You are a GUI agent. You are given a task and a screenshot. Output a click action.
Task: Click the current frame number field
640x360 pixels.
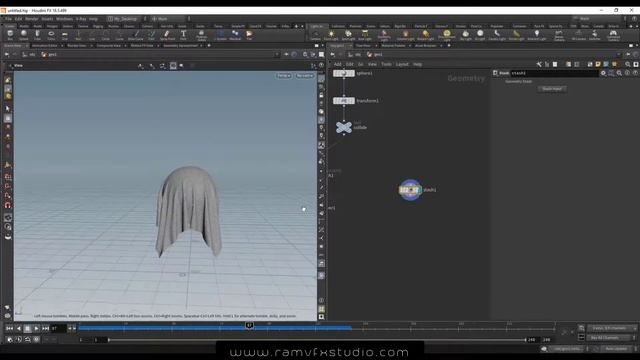[59, 328]
